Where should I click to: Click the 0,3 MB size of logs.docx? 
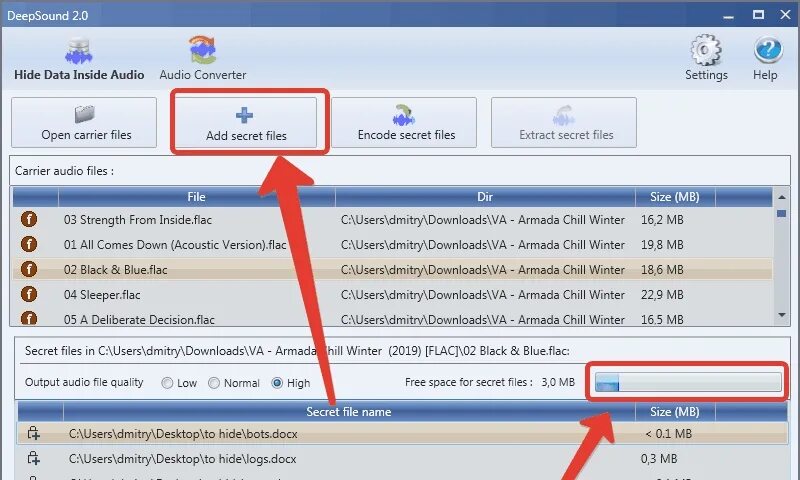[659, 459]
